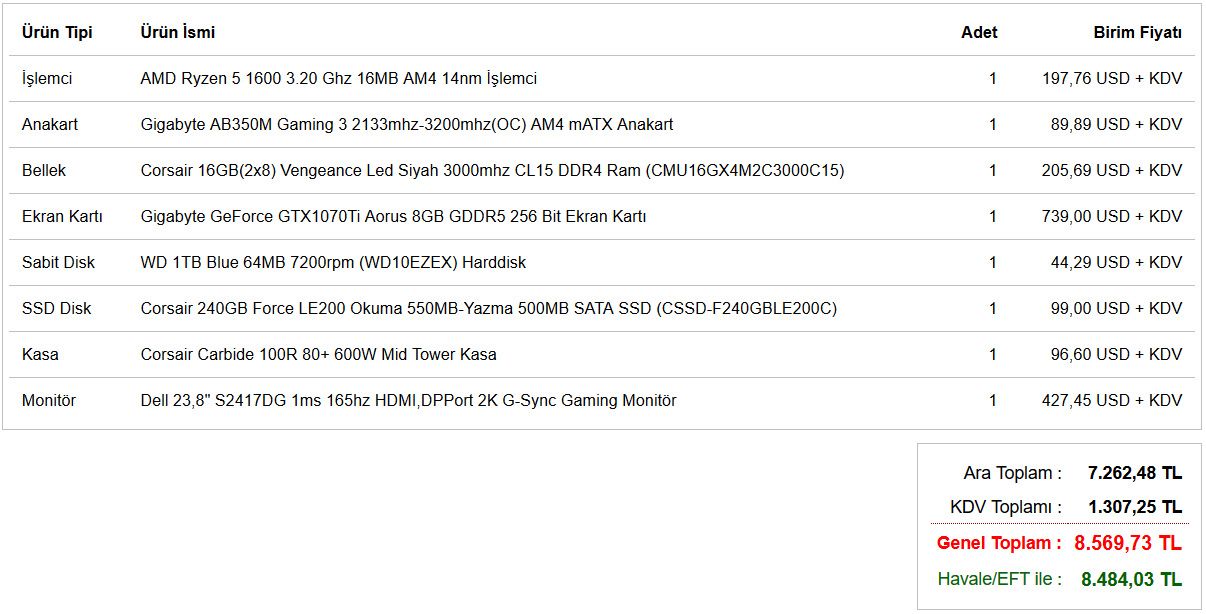Select the İşlemci product type cell
Viewport: 1206px width, 614px height.
click(47, 78)
